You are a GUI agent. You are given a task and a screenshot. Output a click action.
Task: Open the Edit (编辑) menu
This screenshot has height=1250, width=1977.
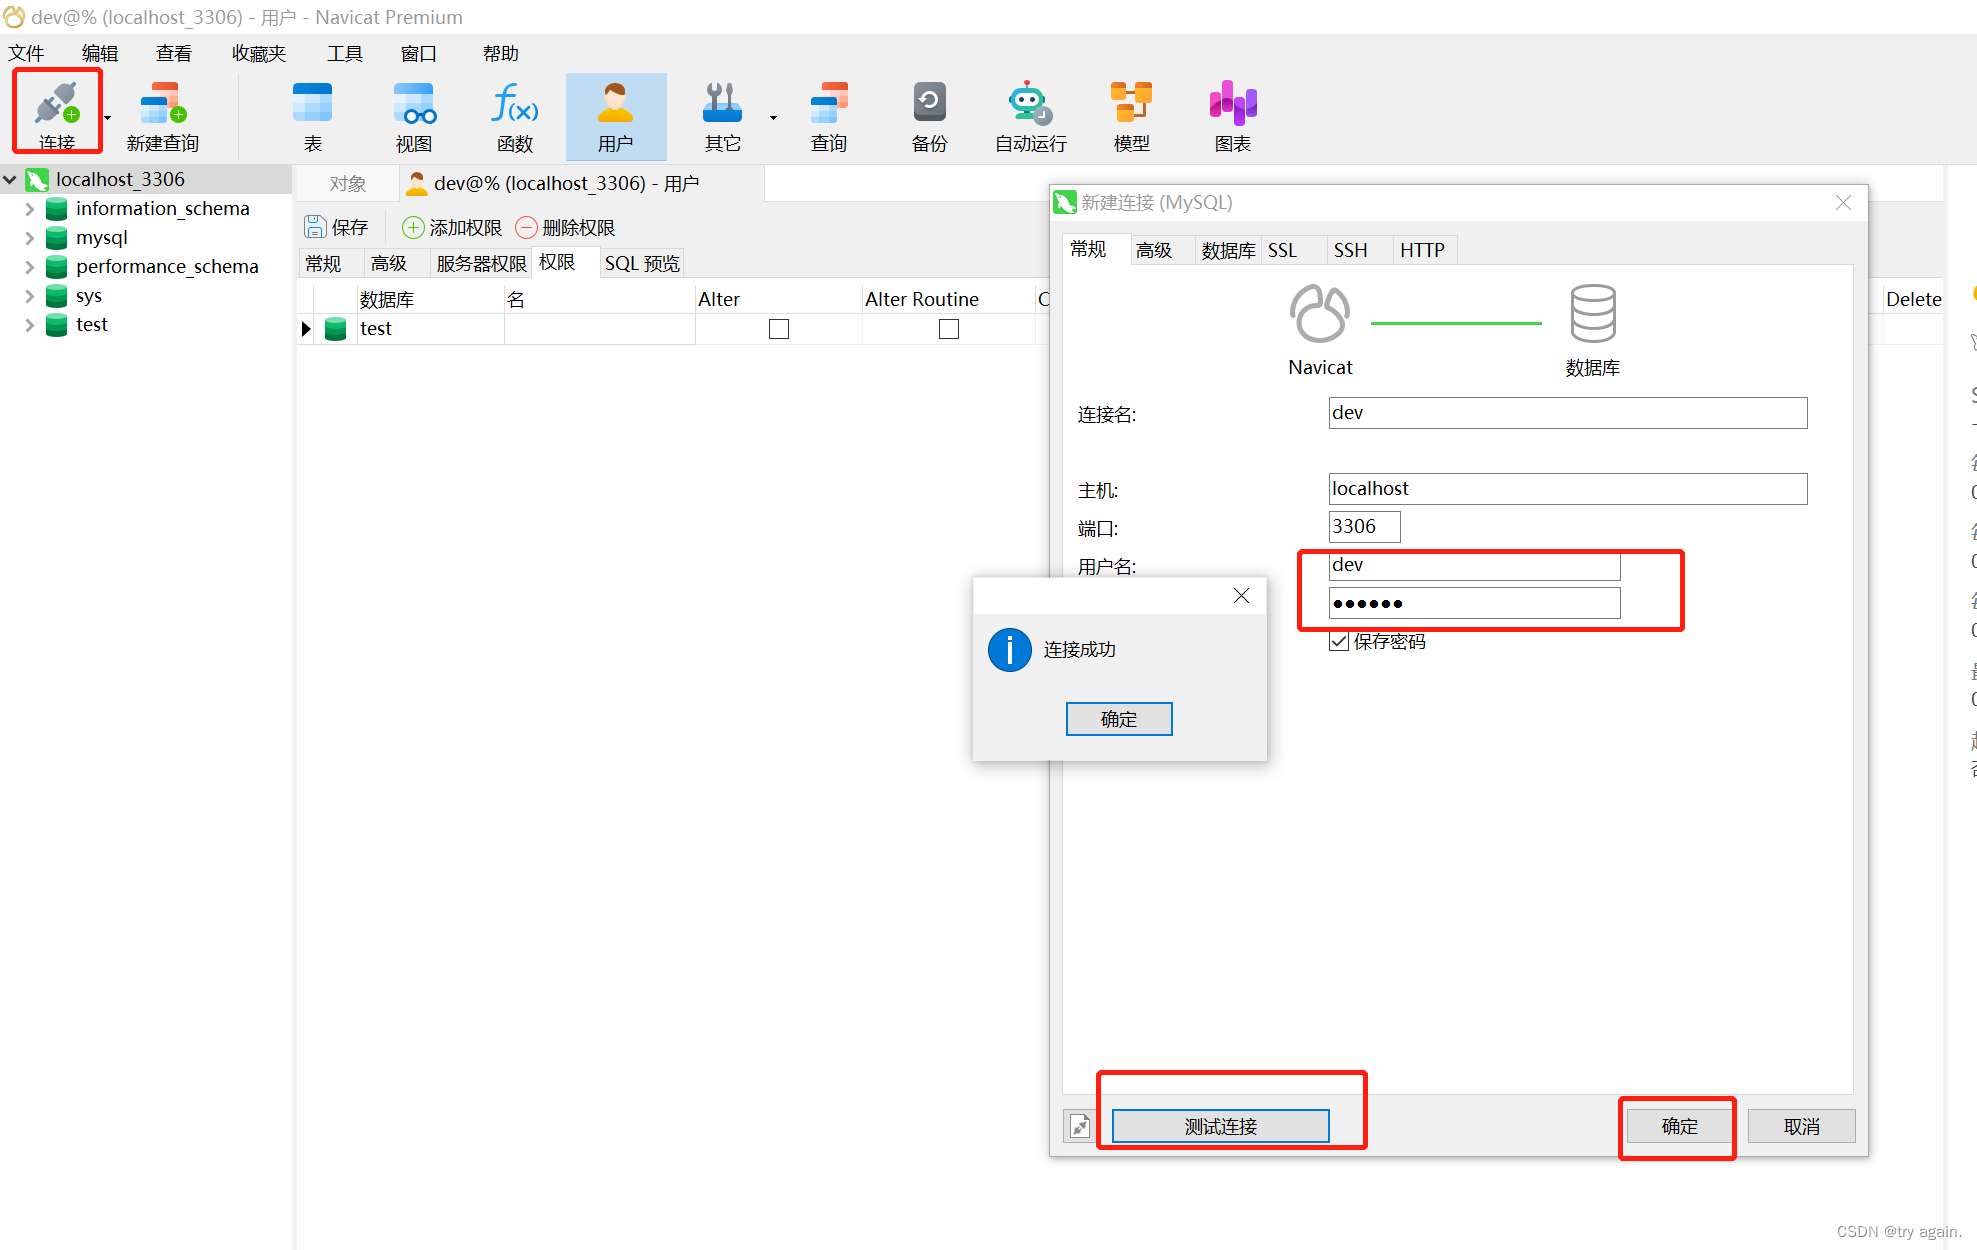click(x=100, y=53)
